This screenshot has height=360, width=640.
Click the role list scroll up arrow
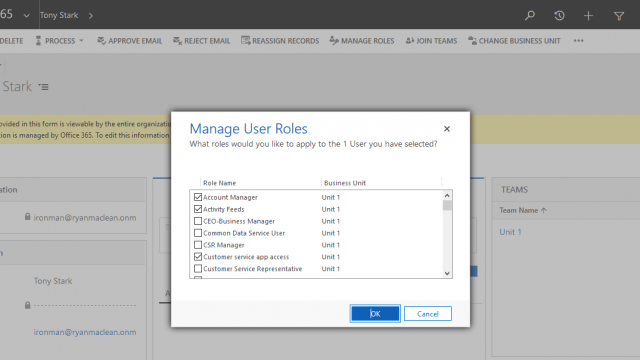point(447,196)
